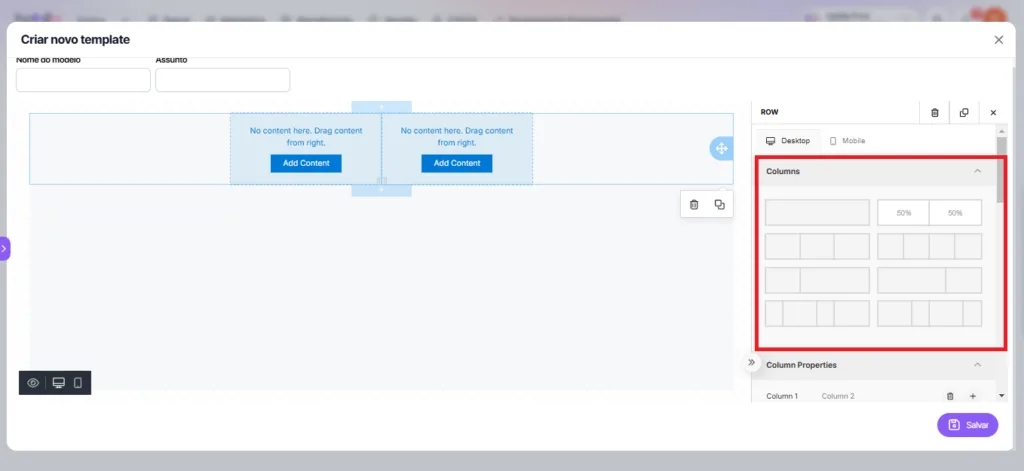This screenshot has width=1024, height=471.
Task: Delete the row using ROW panel trash icon
Action: click(x=934, y=112)
